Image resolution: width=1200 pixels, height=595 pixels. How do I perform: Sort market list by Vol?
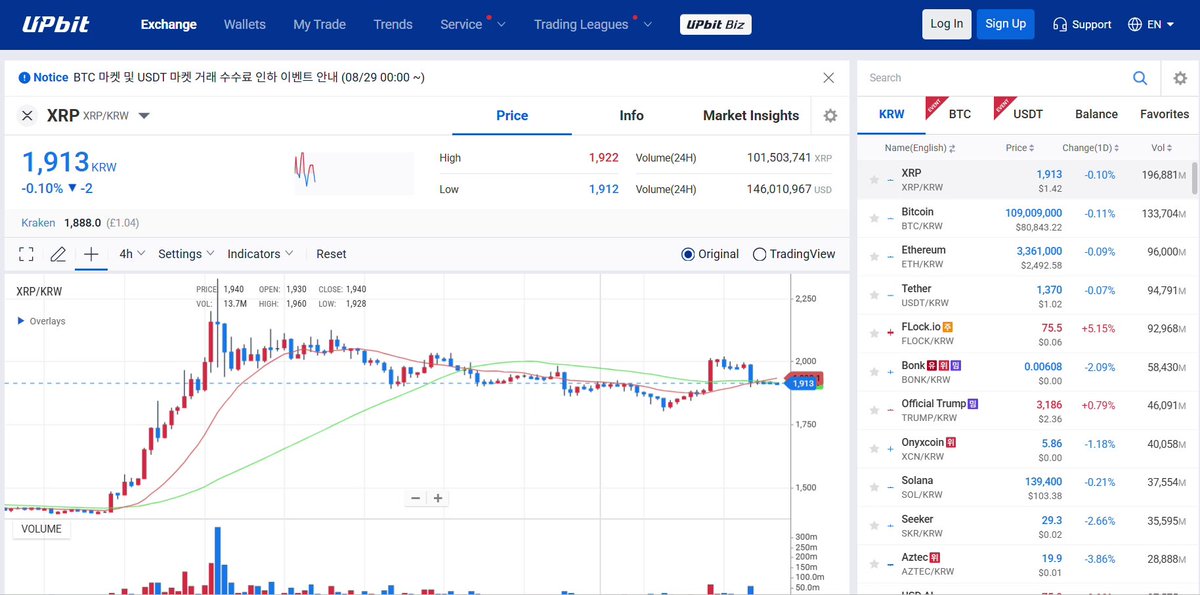[x=1163, y=148]
